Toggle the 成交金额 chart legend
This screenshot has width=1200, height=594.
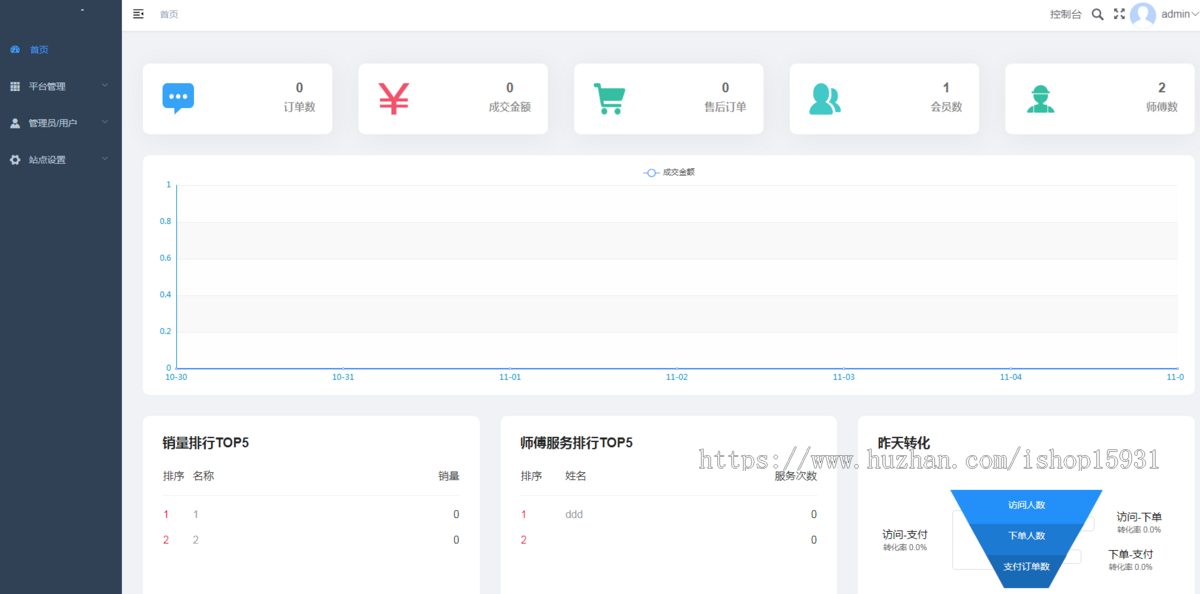(x=669, y=172)
